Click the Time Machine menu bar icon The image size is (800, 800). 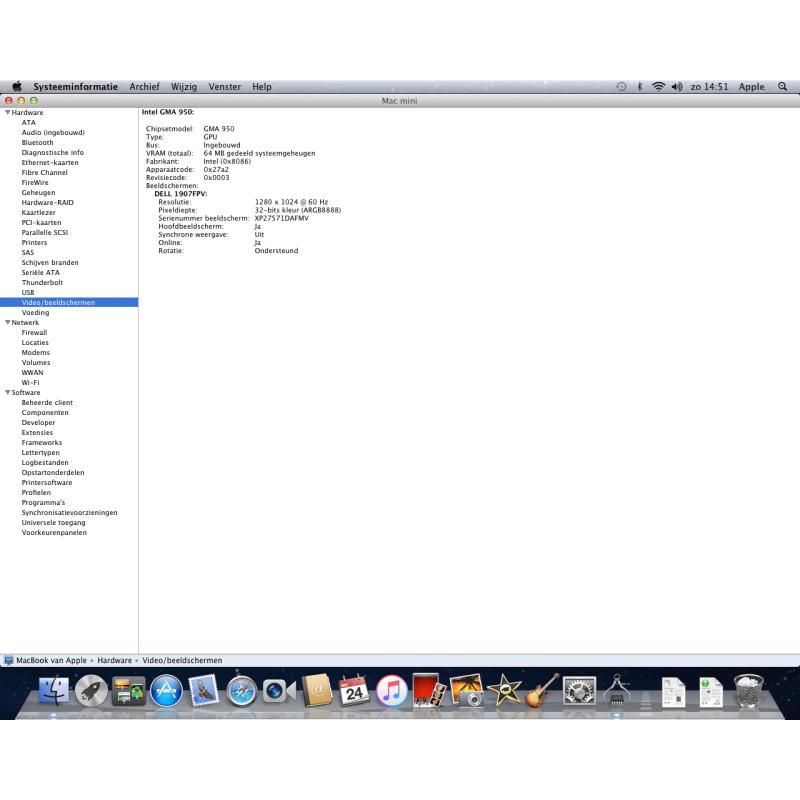tap(621, 87)
